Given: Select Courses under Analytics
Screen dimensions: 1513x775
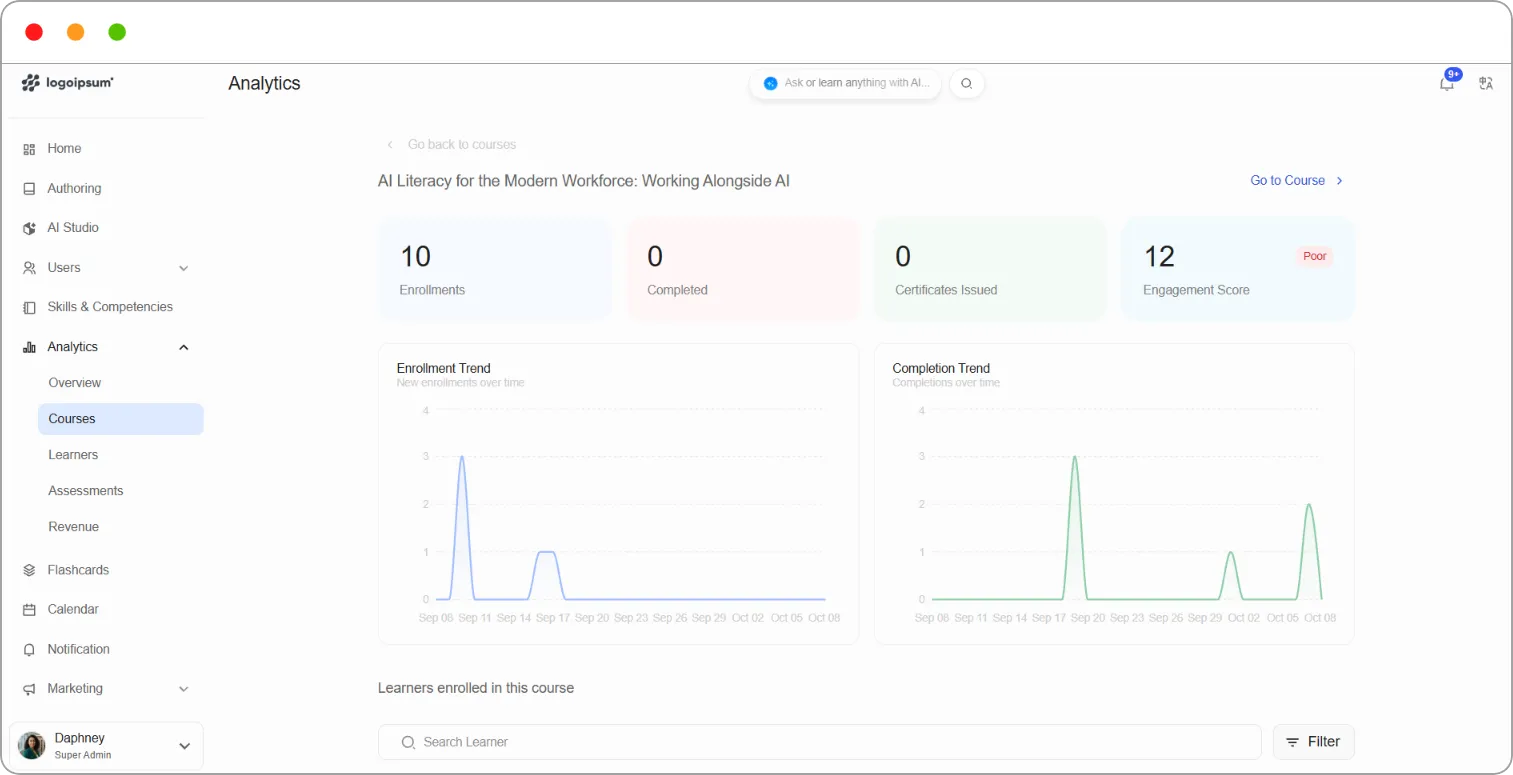Looking at the screenshot, I should click(120, 419).
